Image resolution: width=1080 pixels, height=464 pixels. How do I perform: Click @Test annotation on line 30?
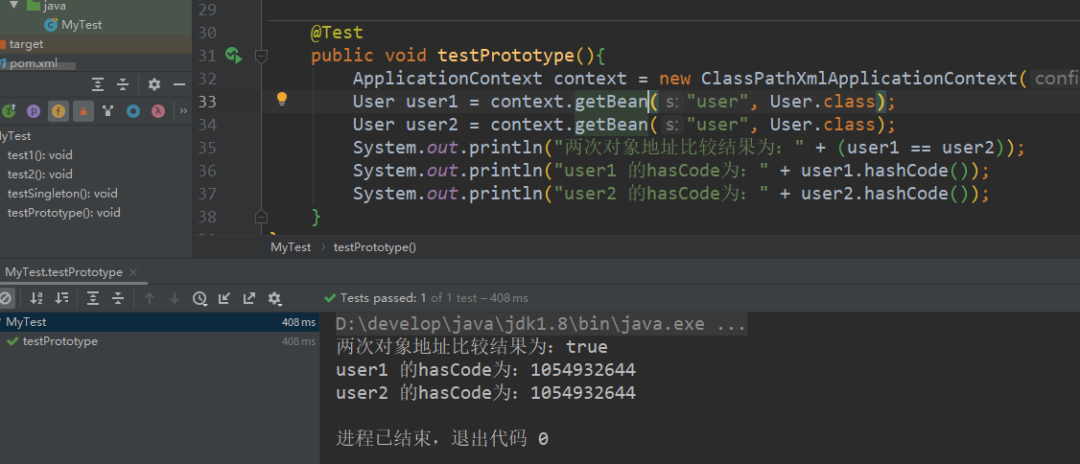[337, 32]
